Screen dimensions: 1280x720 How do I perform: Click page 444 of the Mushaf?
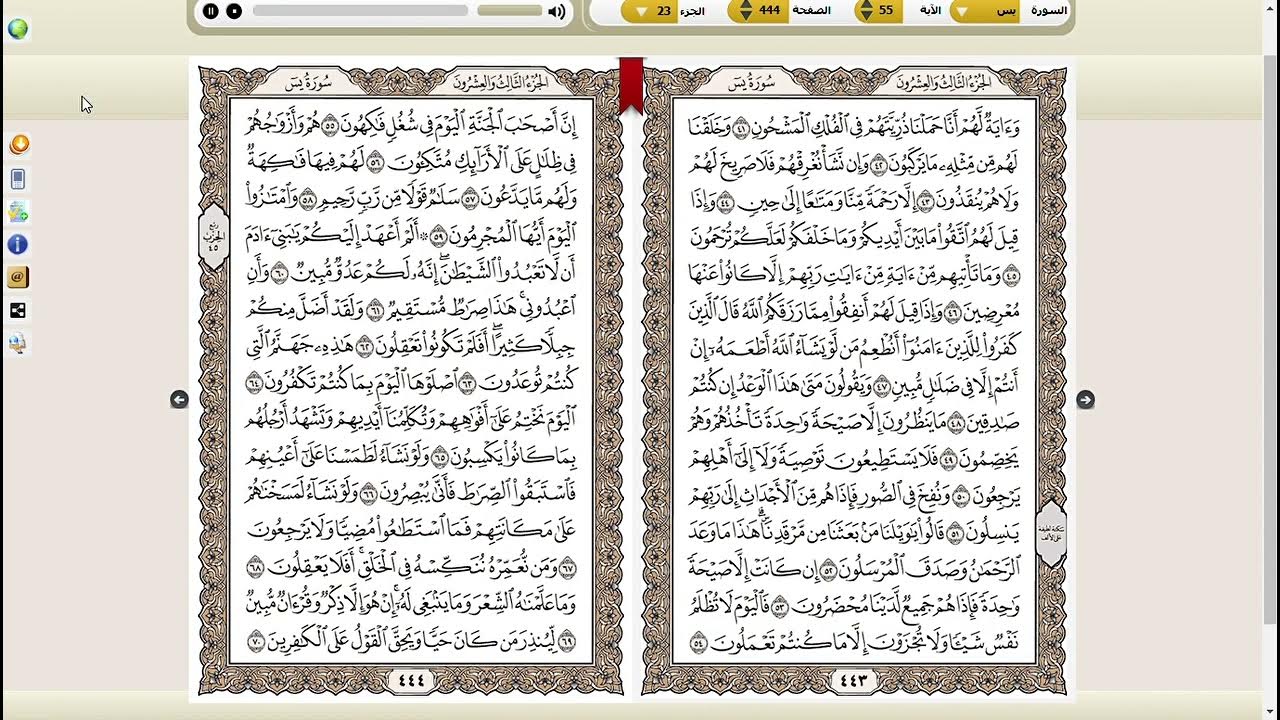coord(411,380)
